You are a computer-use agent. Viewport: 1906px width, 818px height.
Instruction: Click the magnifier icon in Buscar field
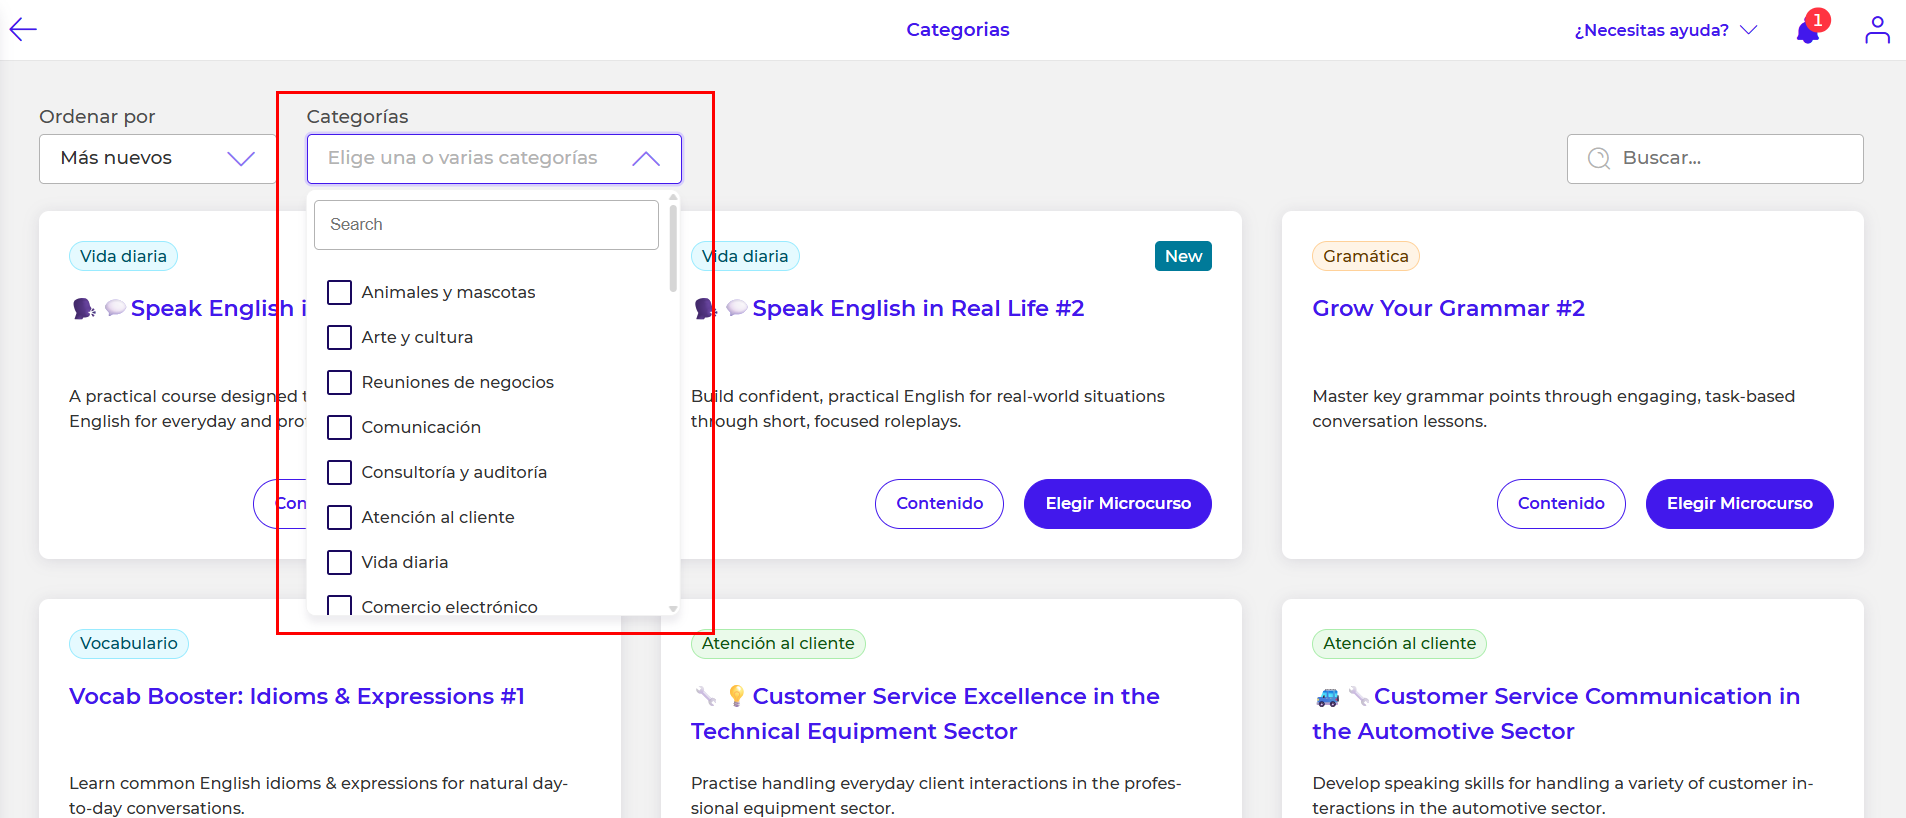tap(1598, 159)
